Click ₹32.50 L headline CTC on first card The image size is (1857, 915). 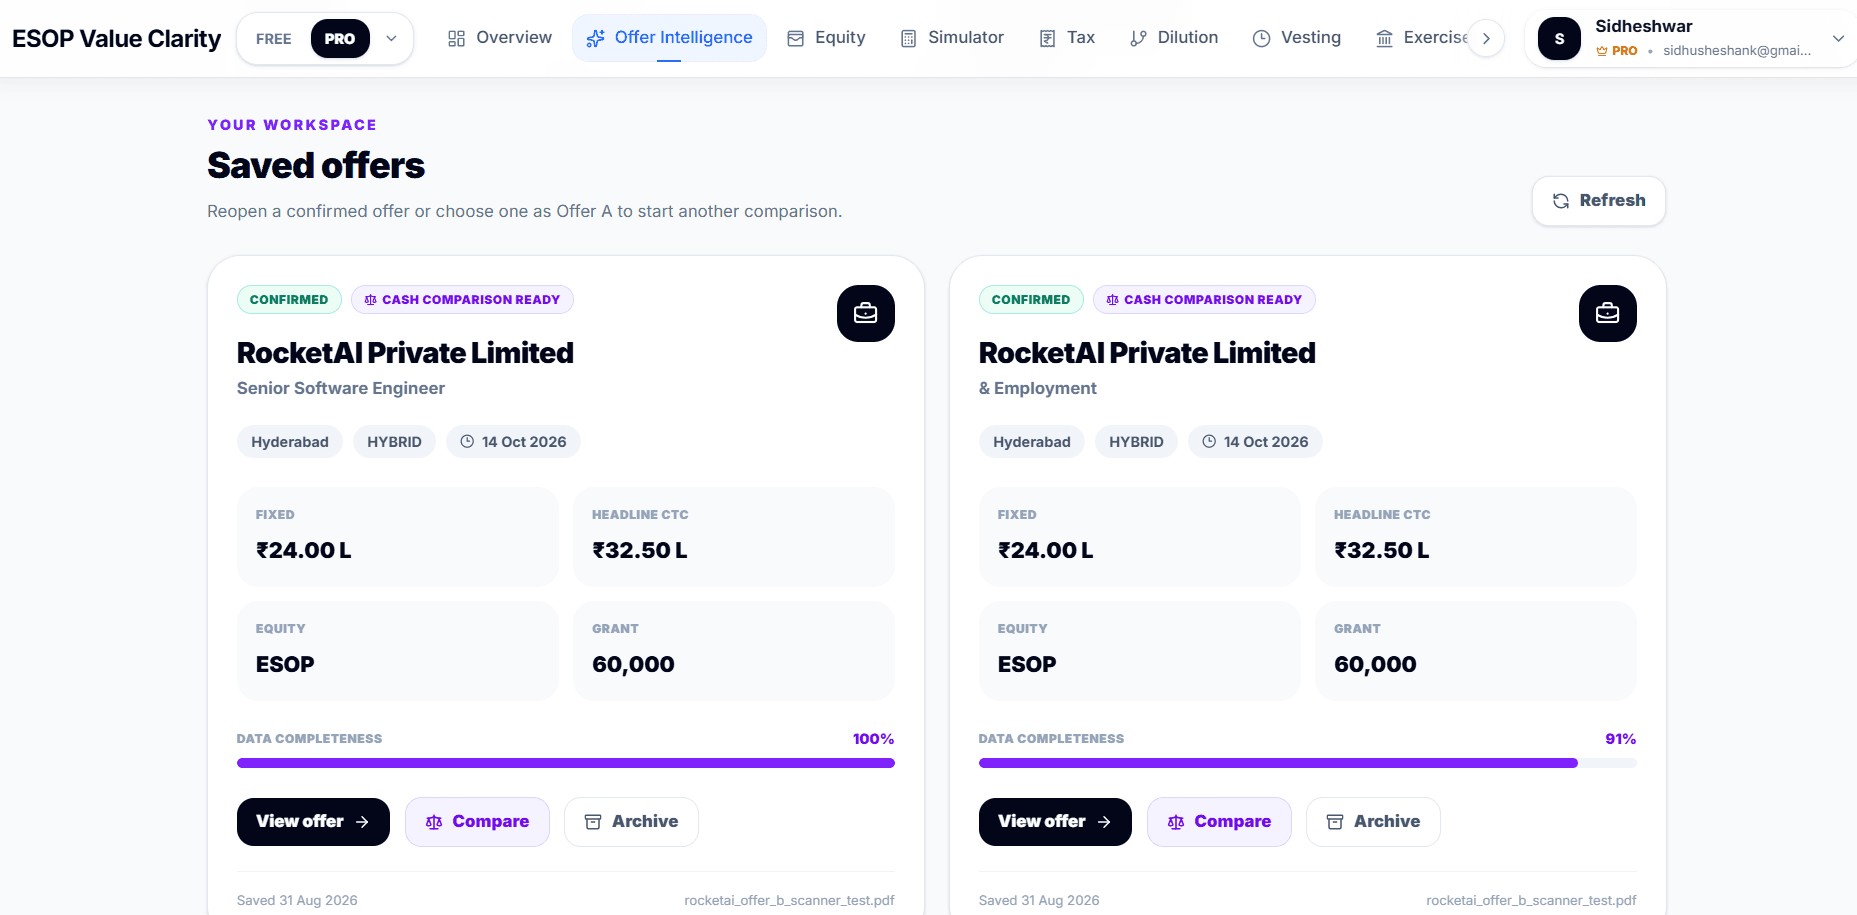[x=640, y=551]
